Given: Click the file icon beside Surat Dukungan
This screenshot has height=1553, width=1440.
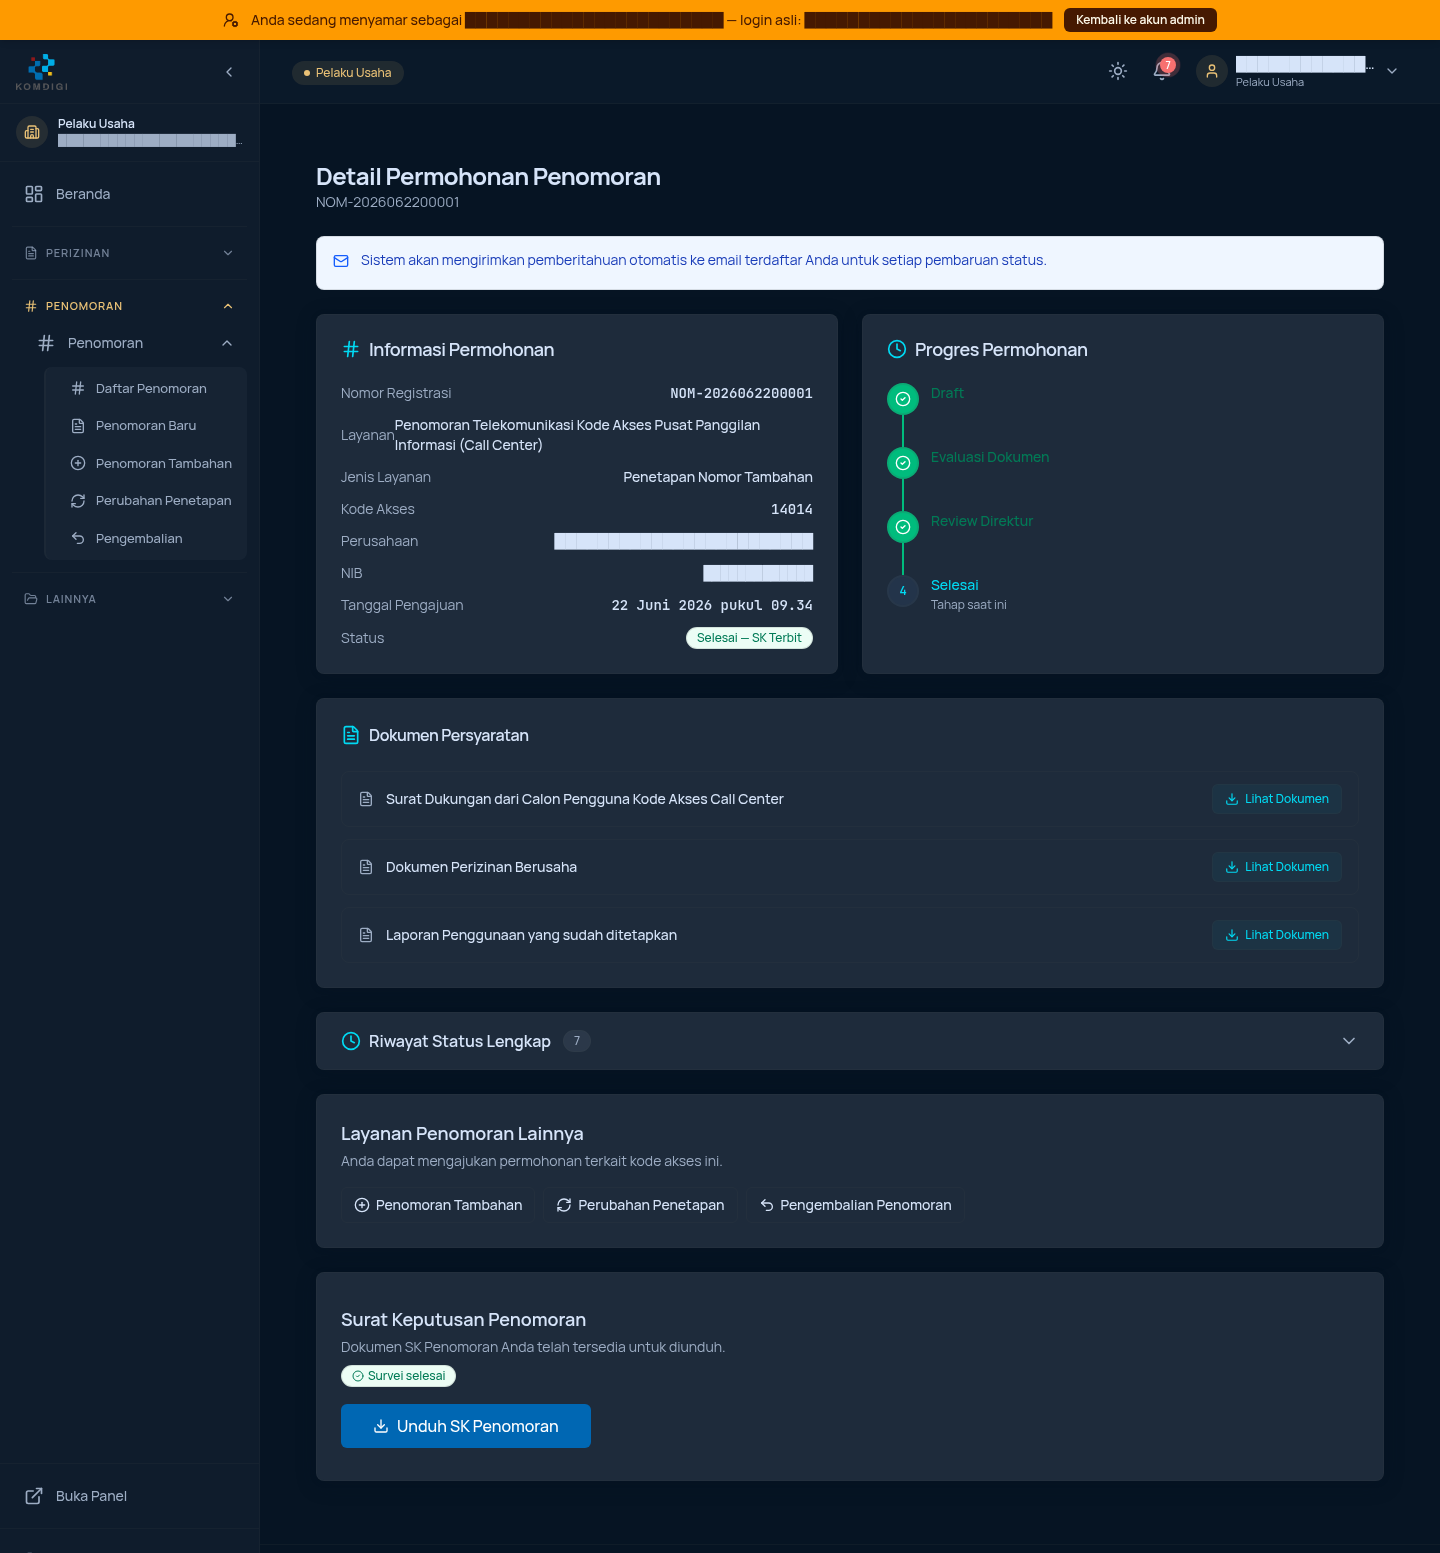Looking at the screenshot, I should pyautogui.click(x=366, y=799).
